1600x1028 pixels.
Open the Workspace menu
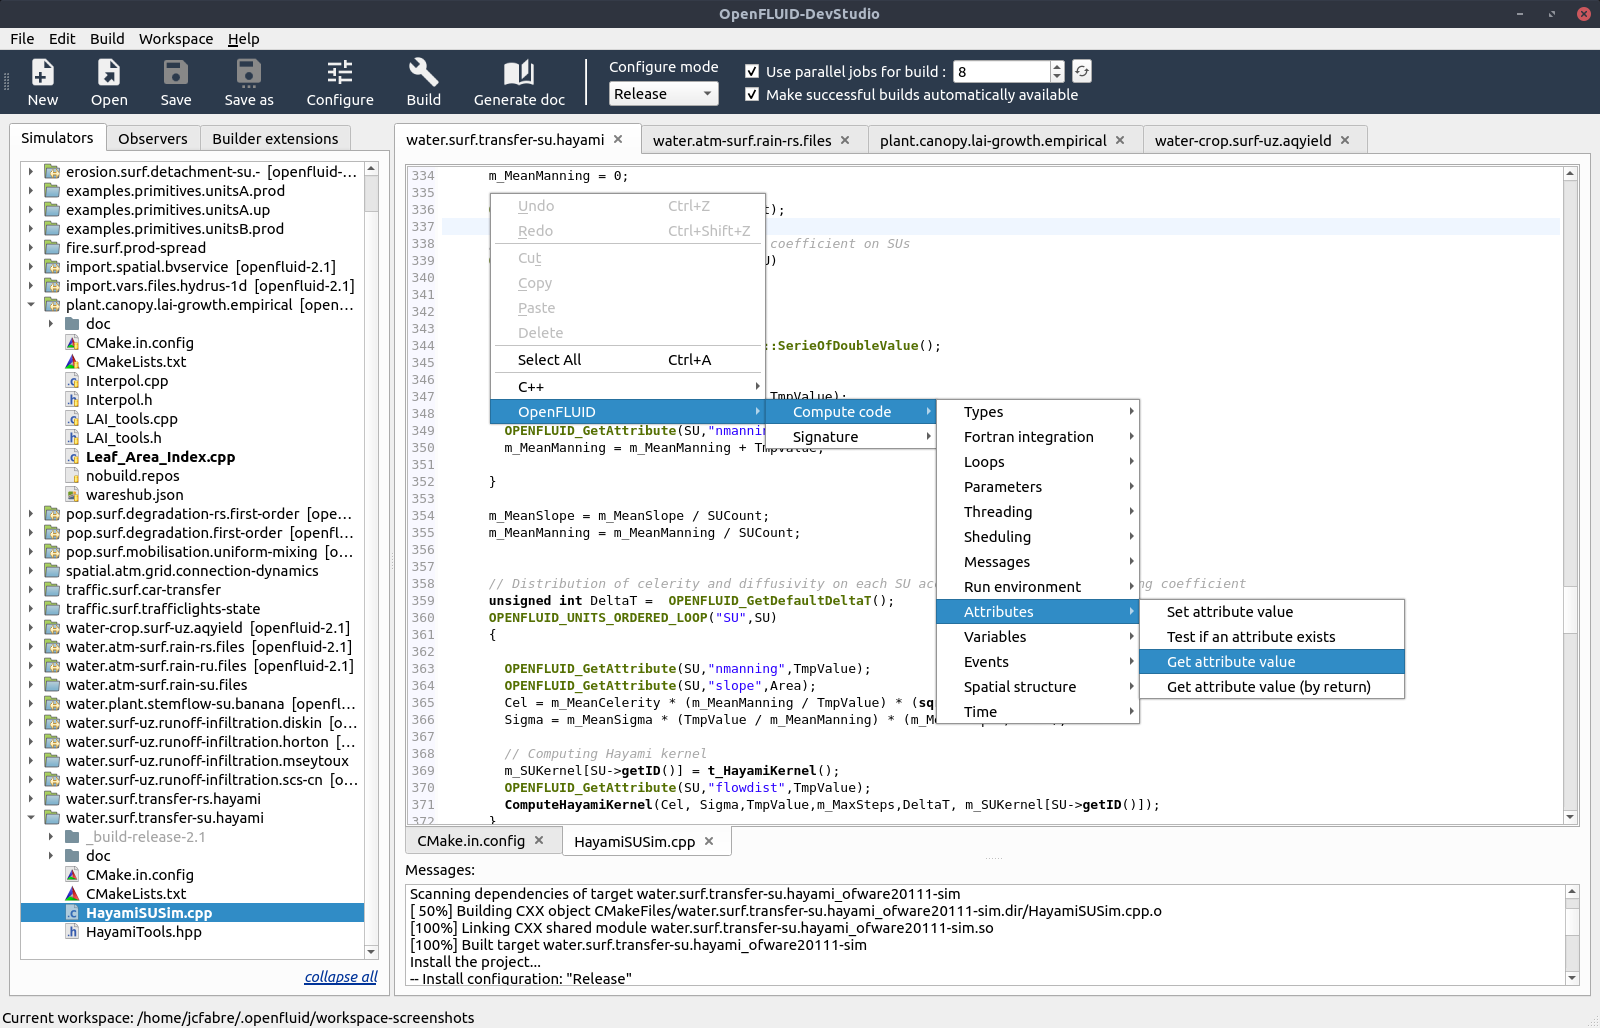coord(176,39)
